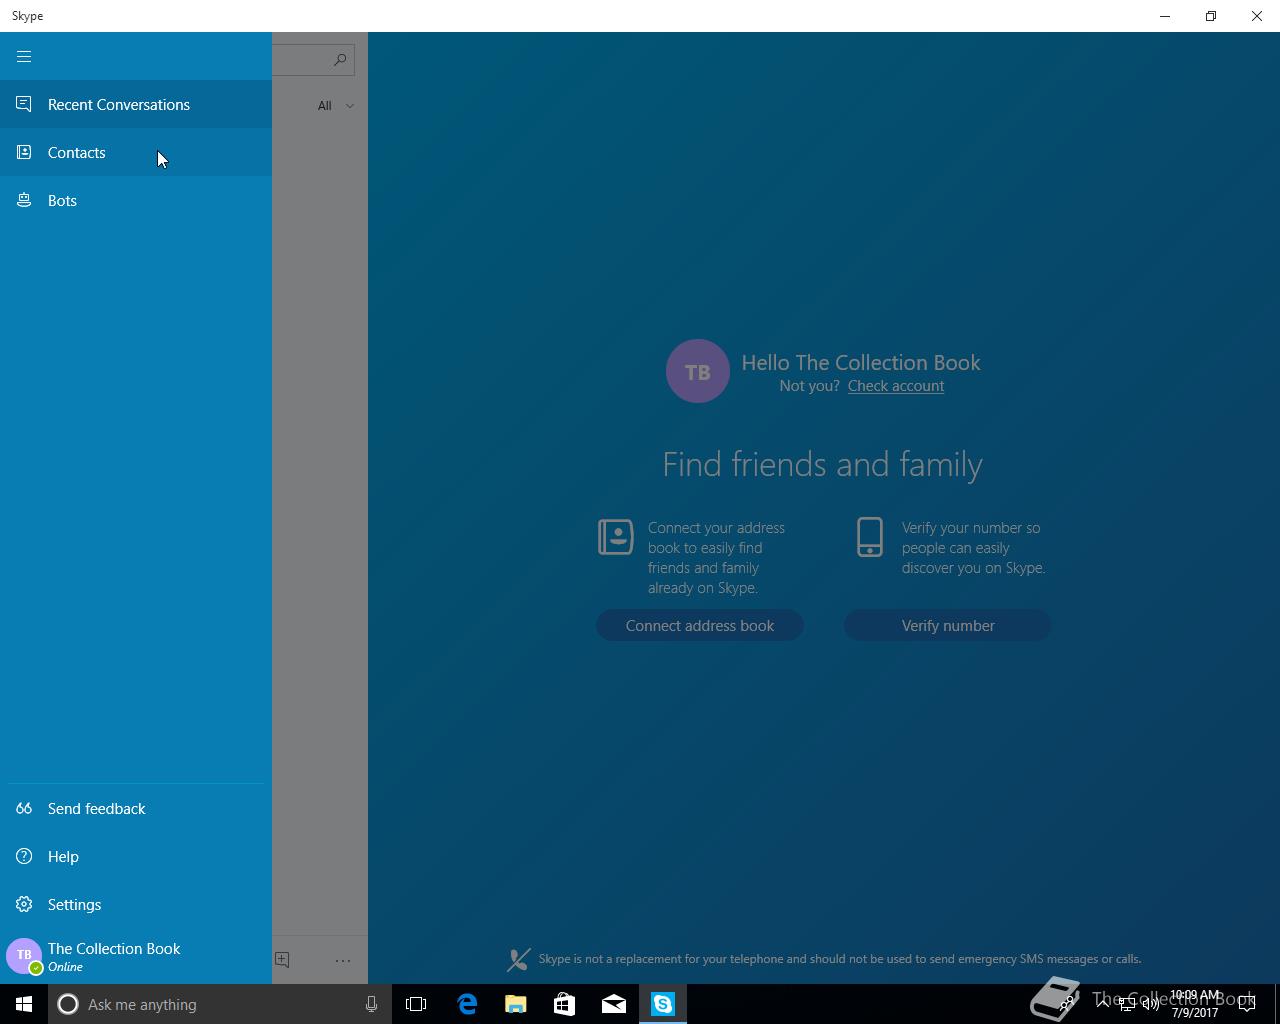
Task: Open File Explorer from taskbar
Action: tap(516, 1004)
